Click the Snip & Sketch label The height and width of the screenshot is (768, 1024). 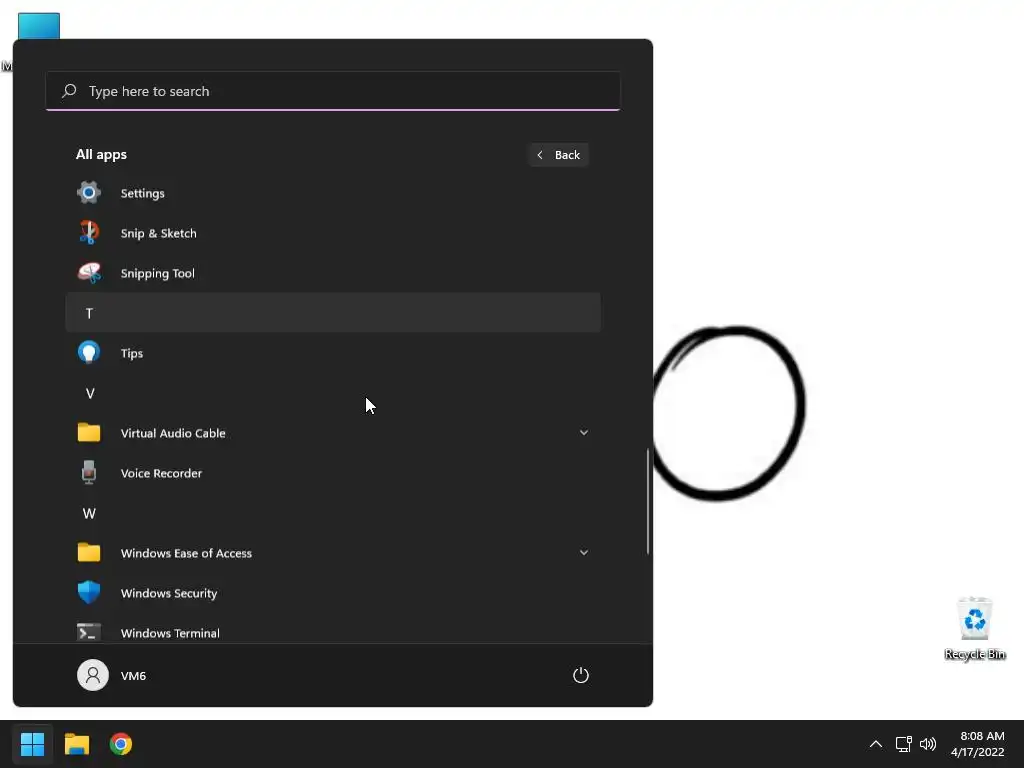pyautogui.click(x=159, y=233)
